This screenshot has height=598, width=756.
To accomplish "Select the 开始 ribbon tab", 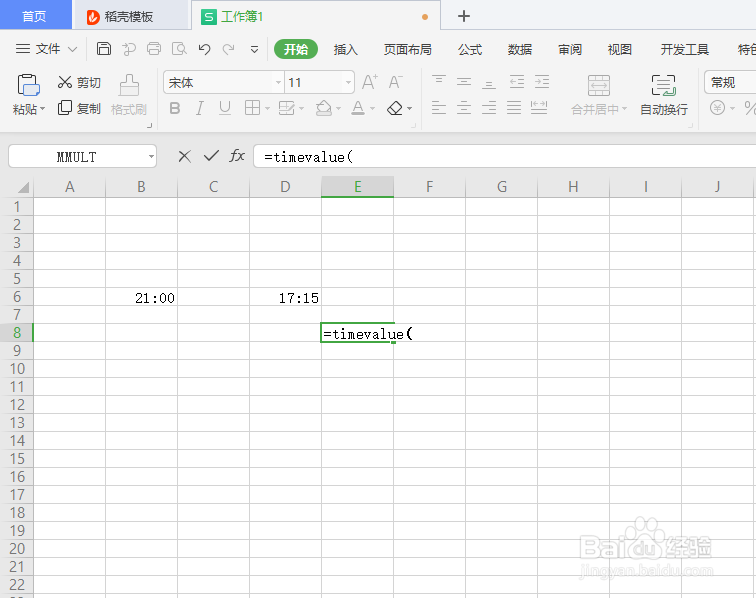I will click(296, 49).
